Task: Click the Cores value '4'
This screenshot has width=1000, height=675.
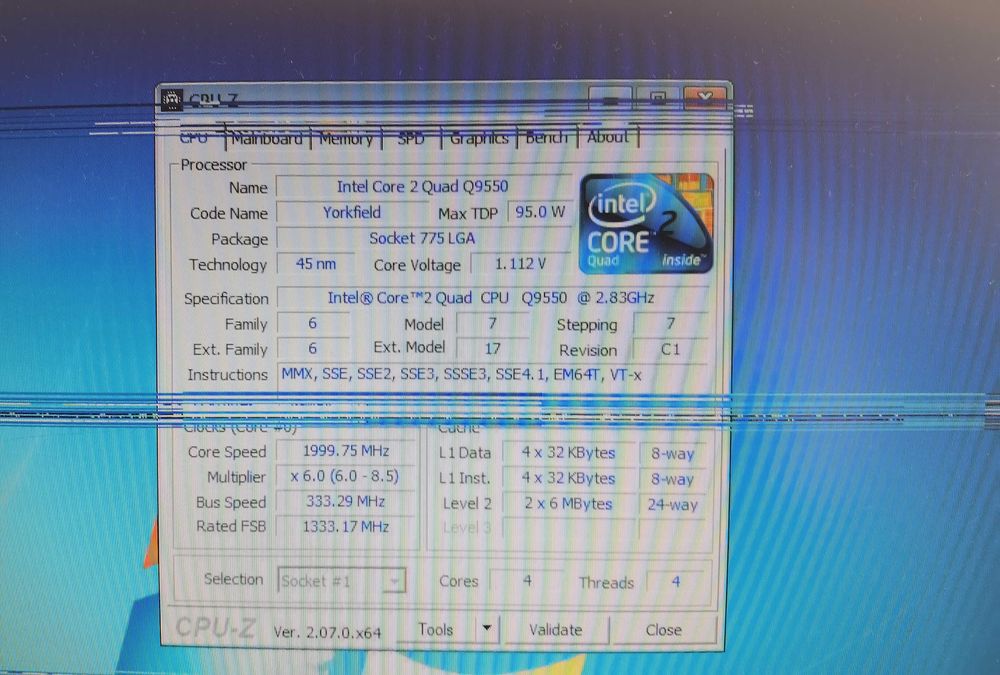Action: click(527, 581)
